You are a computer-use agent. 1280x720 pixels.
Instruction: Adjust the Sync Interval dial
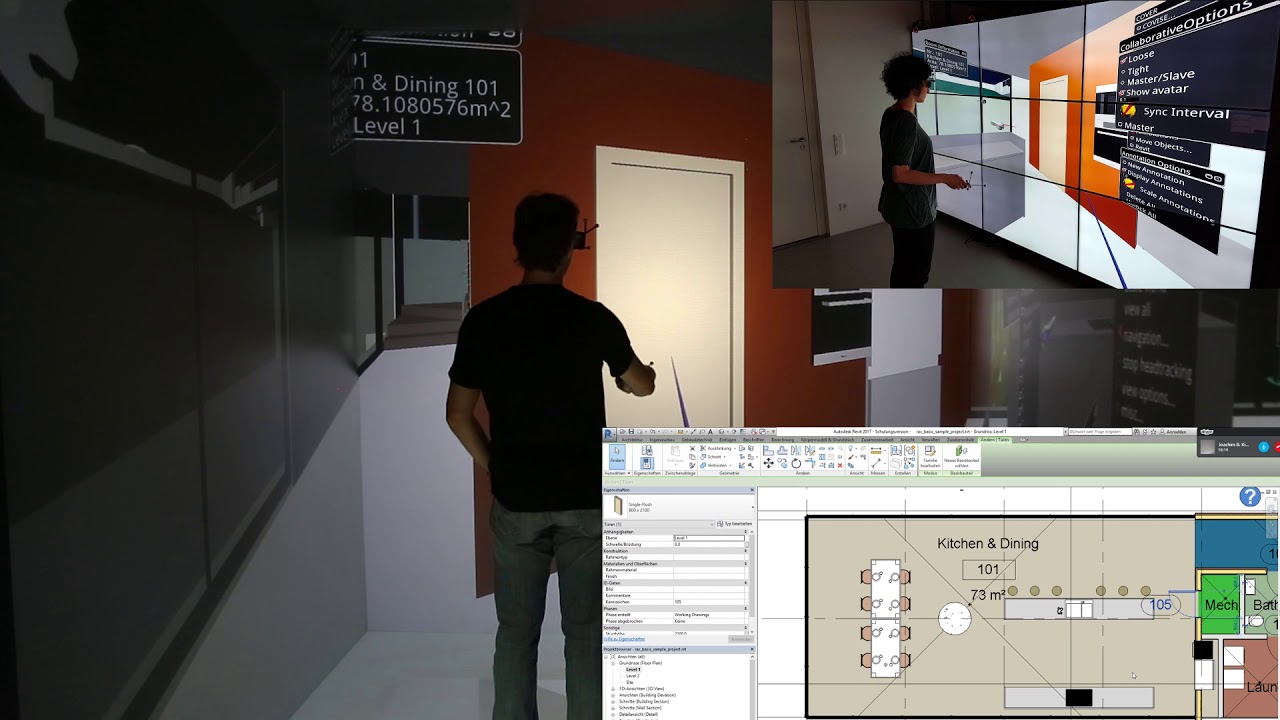[1128, 110]
